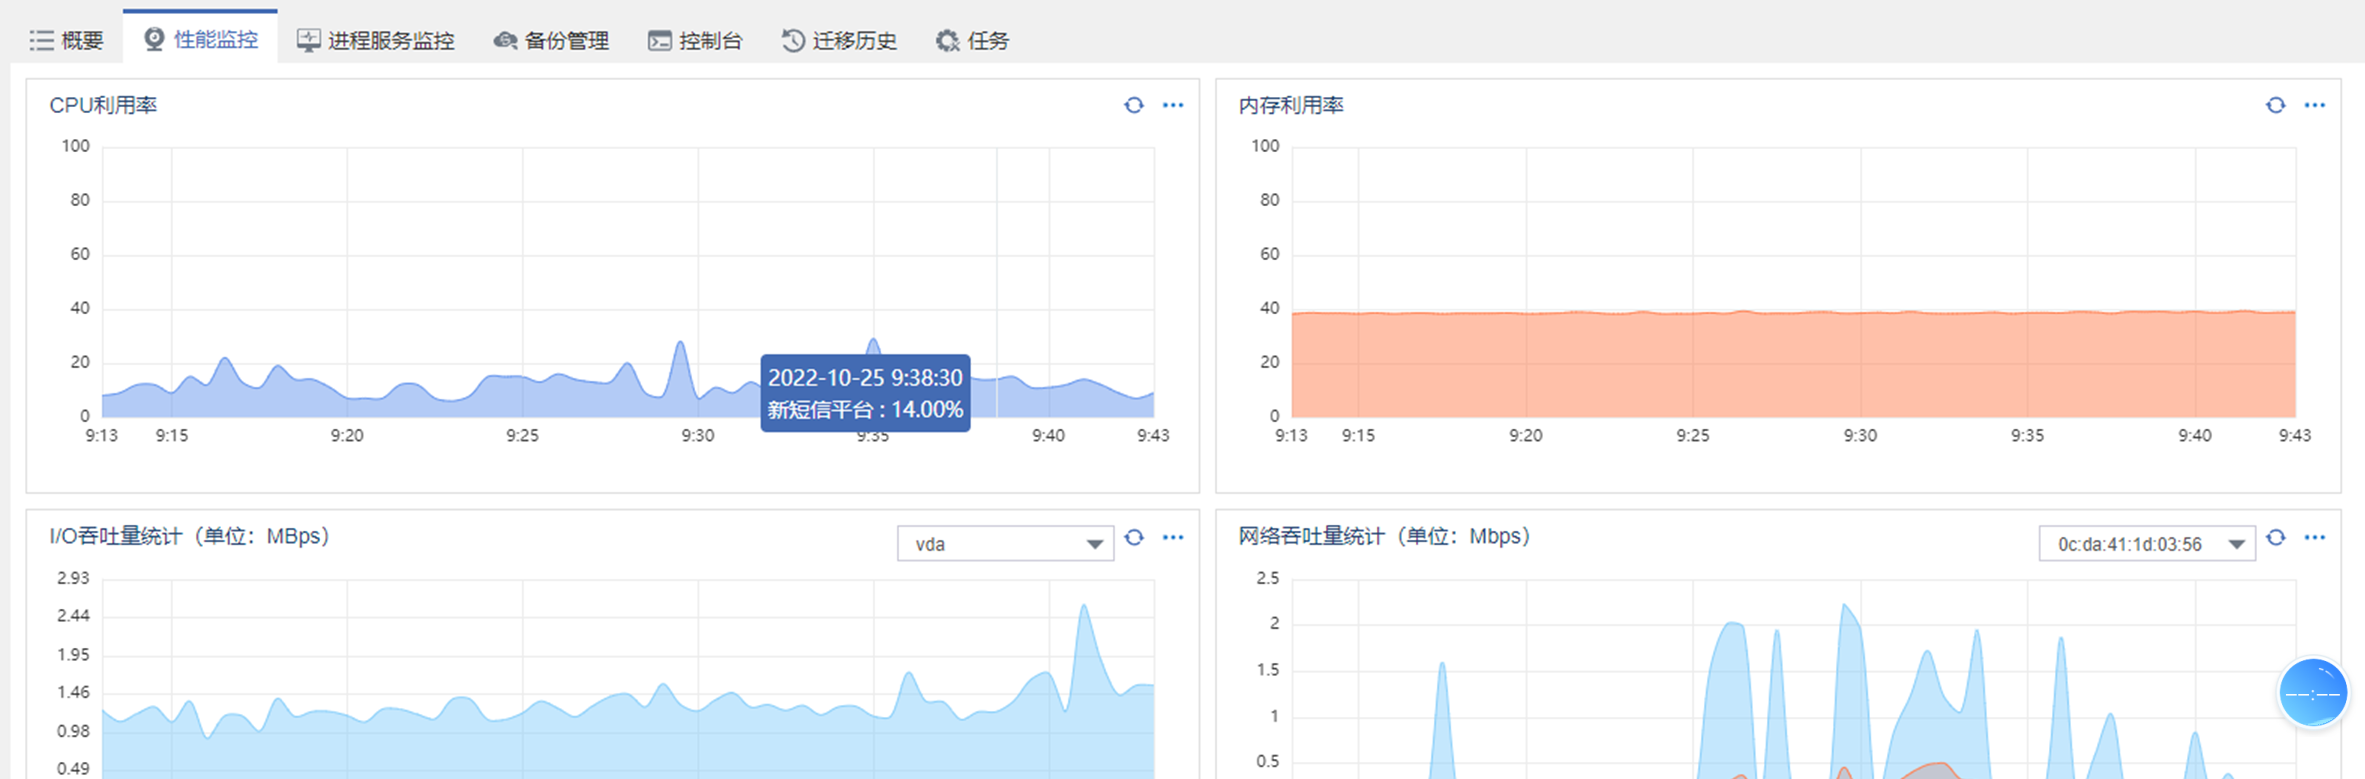Screen dimensions: 2365x779
Task: Click the 2.5 value on the network chart axis
Action: click(1267, 578)
